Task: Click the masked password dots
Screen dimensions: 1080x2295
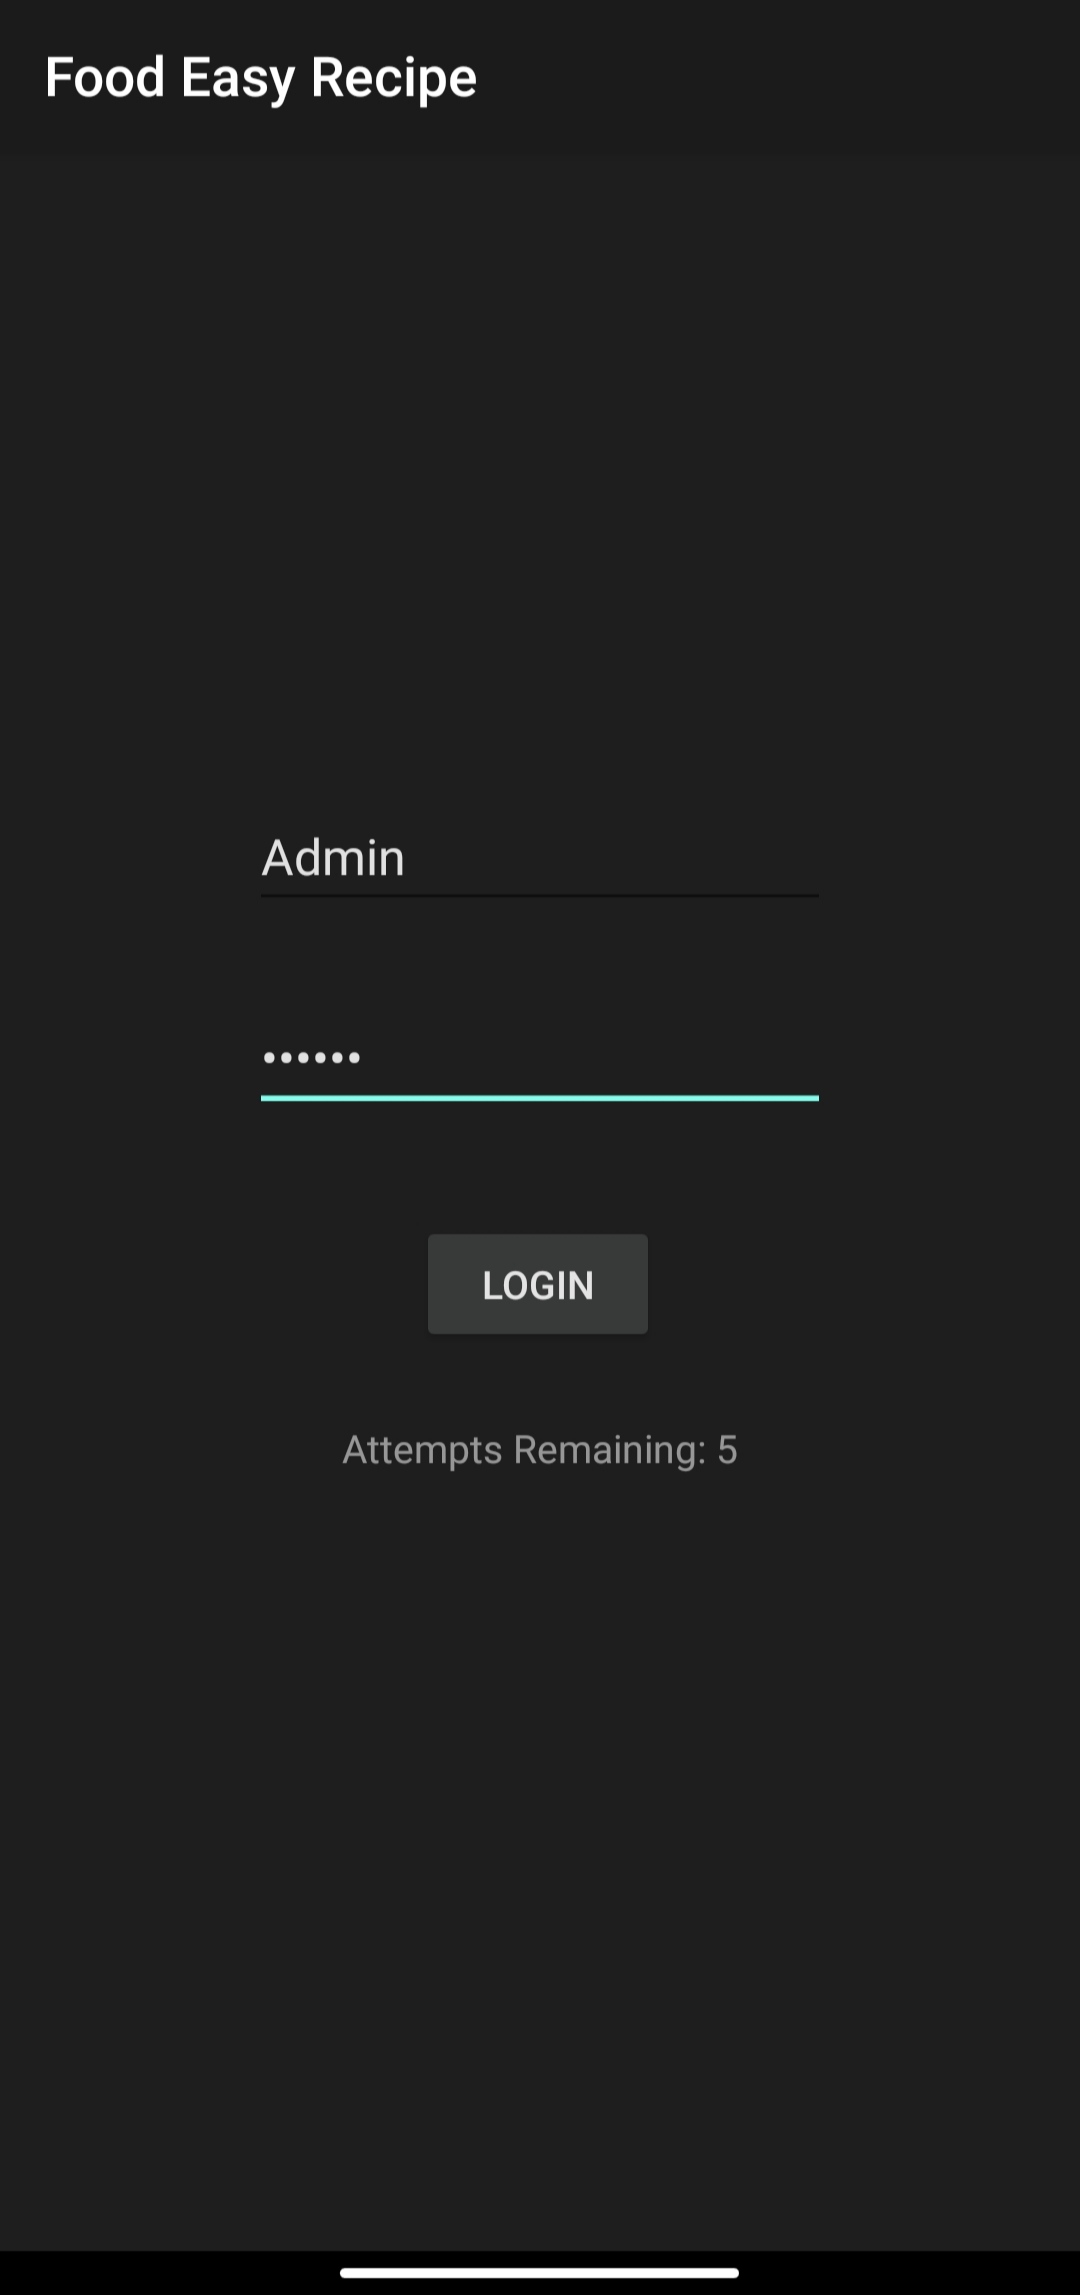Action: point(312,1058)
